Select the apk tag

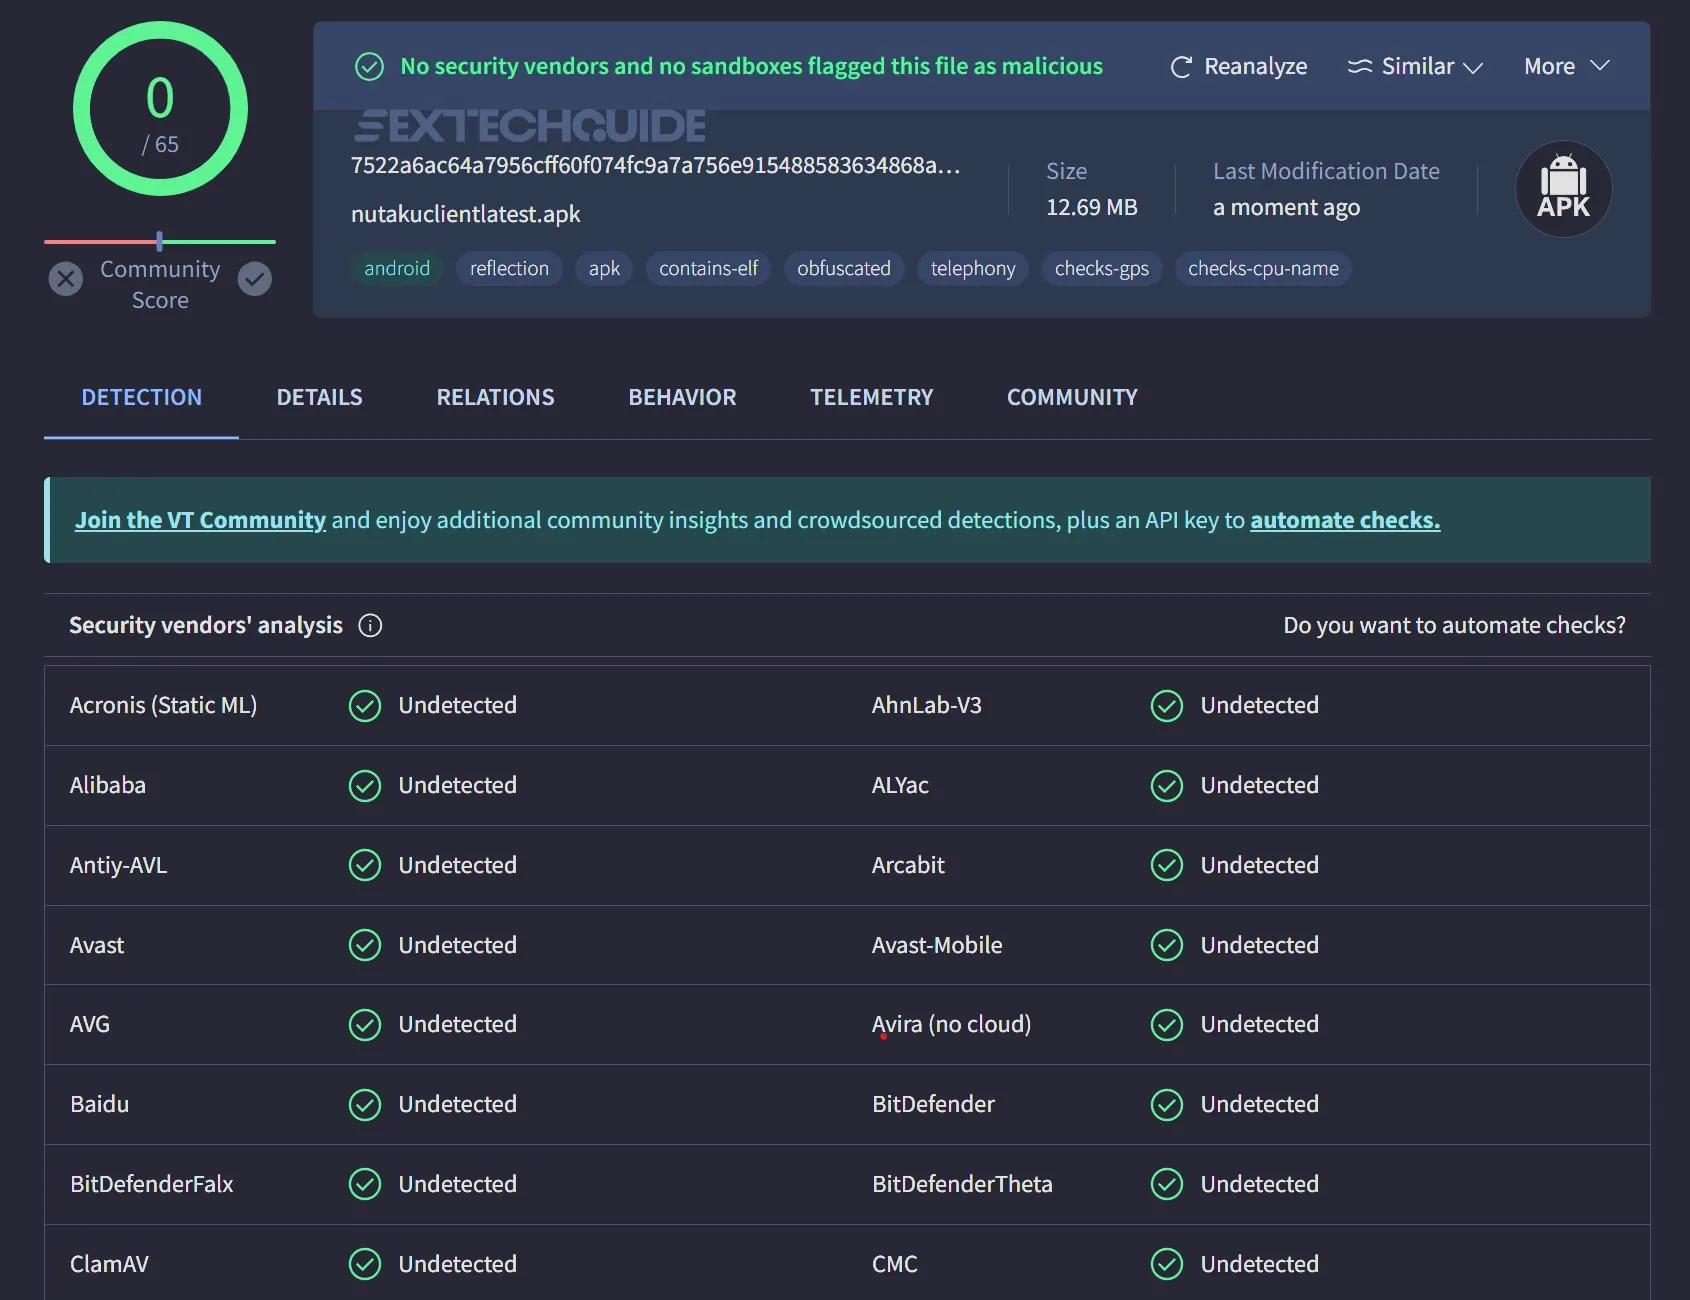coord(604,268)
